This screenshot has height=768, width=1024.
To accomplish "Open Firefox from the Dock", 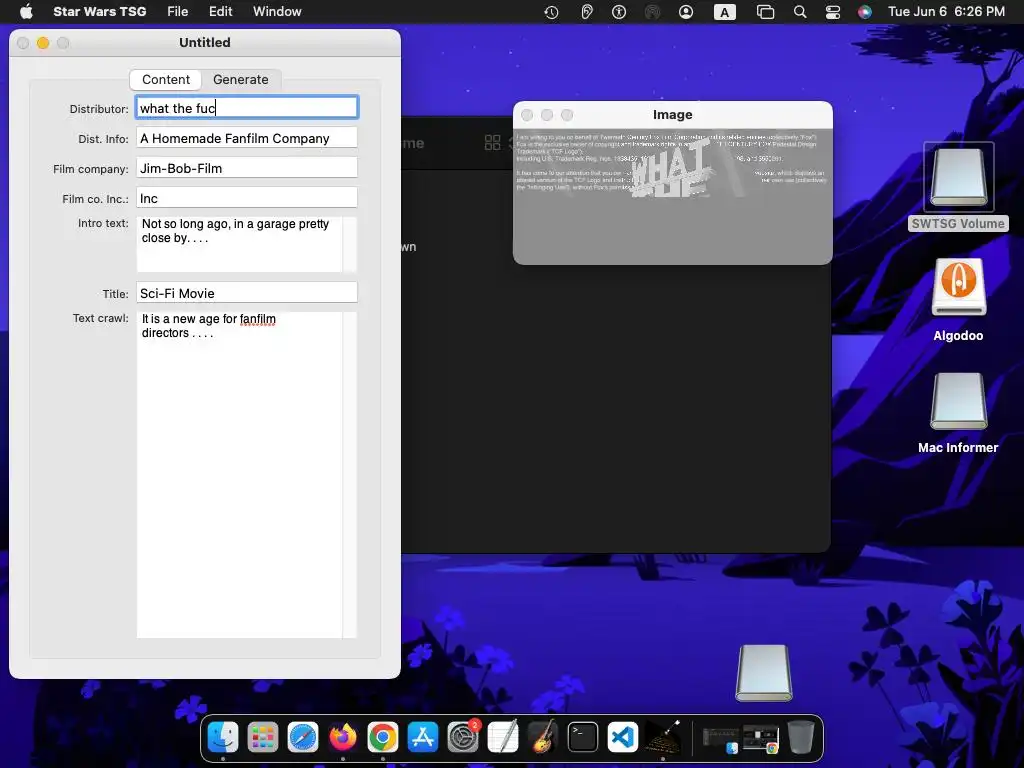I will (343, 737).
